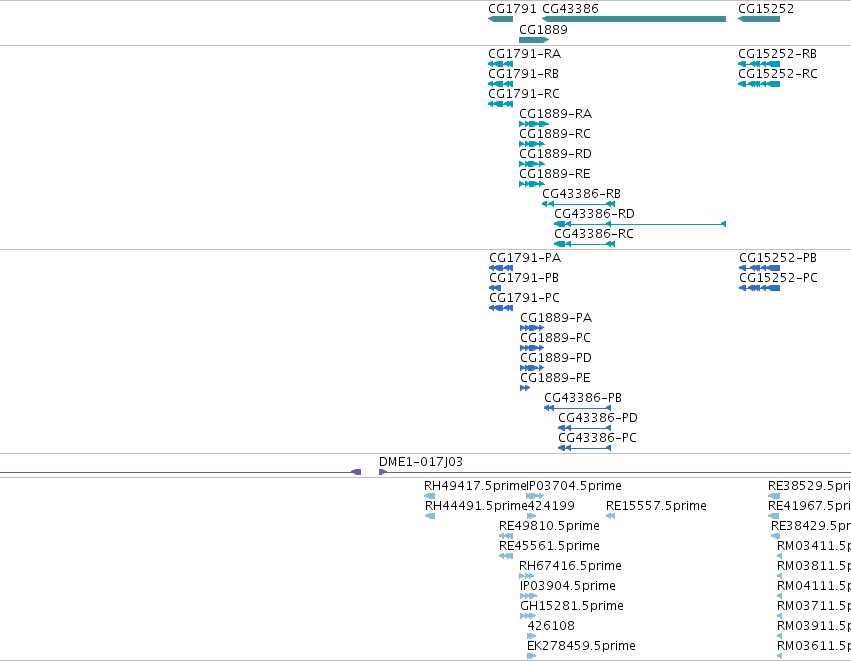Open EST RH49417.5prime

pyautogui.click(x=475, y=486)
